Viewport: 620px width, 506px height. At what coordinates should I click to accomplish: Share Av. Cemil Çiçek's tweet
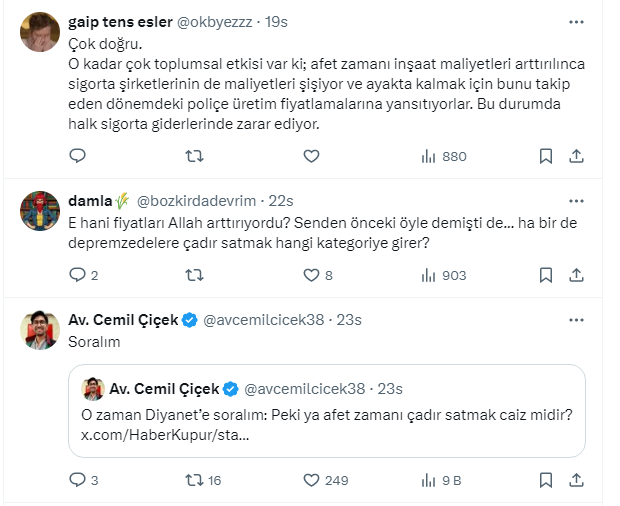(576, 480)
